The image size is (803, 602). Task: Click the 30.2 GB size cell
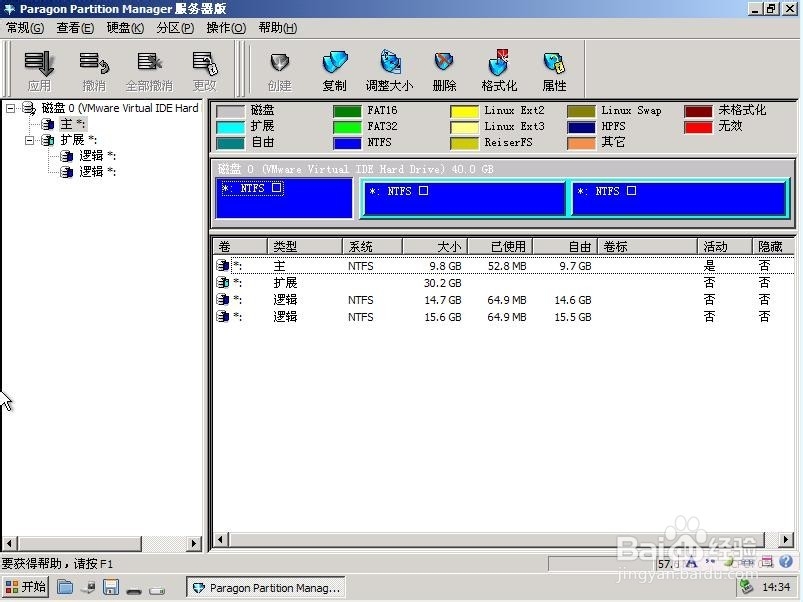click(x=442, y=283)
